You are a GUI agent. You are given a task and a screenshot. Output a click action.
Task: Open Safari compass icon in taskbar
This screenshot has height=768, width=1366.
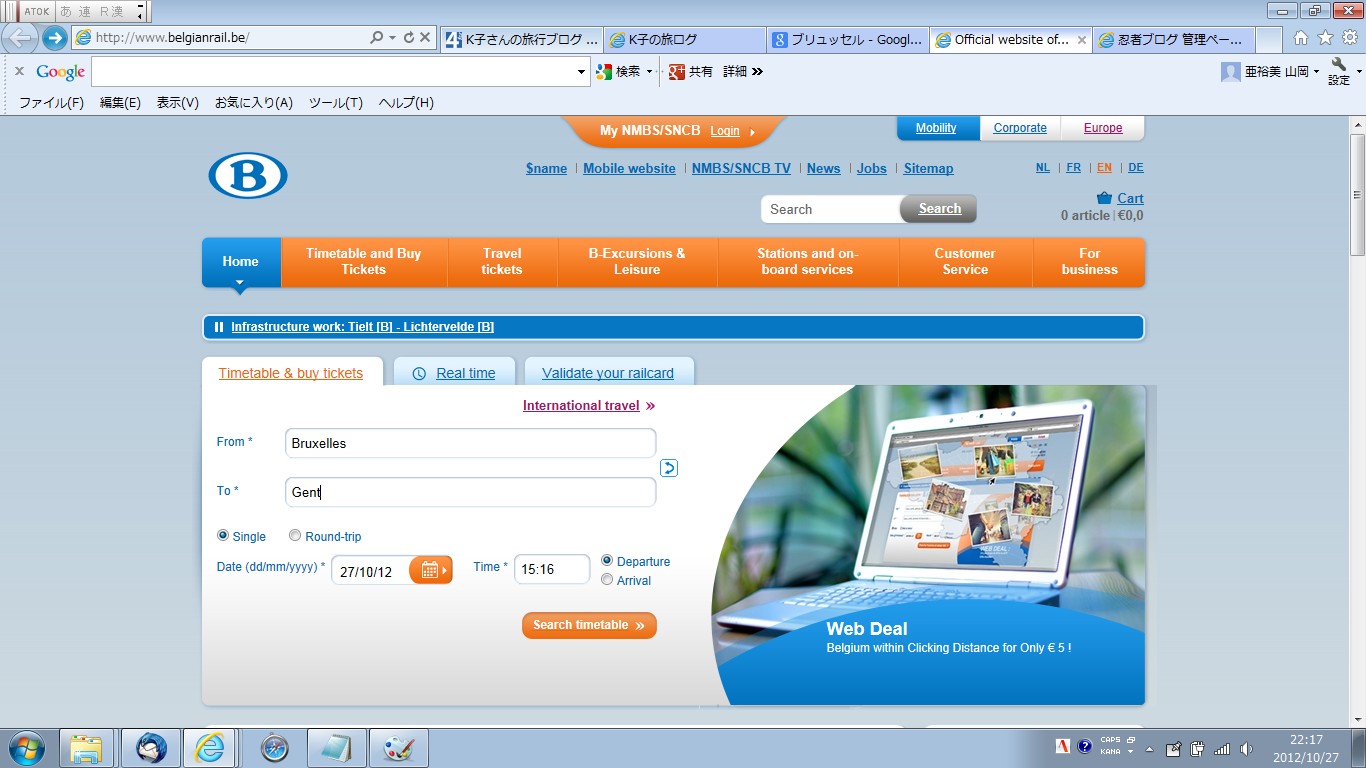pyautogui.click(x=275, y=748)
